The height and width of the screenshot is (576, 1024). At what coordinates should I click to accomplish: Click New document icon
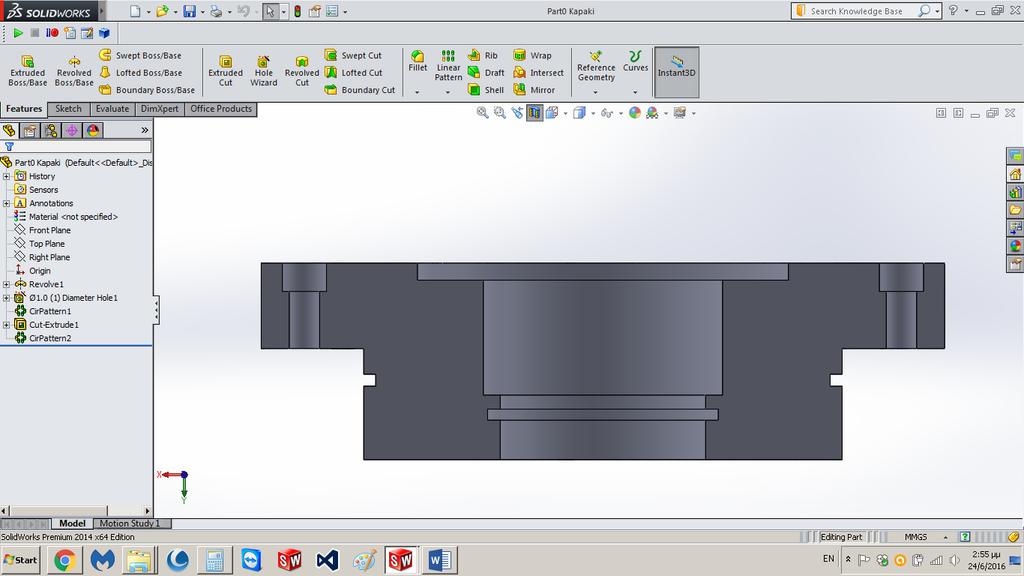point(135,11)
